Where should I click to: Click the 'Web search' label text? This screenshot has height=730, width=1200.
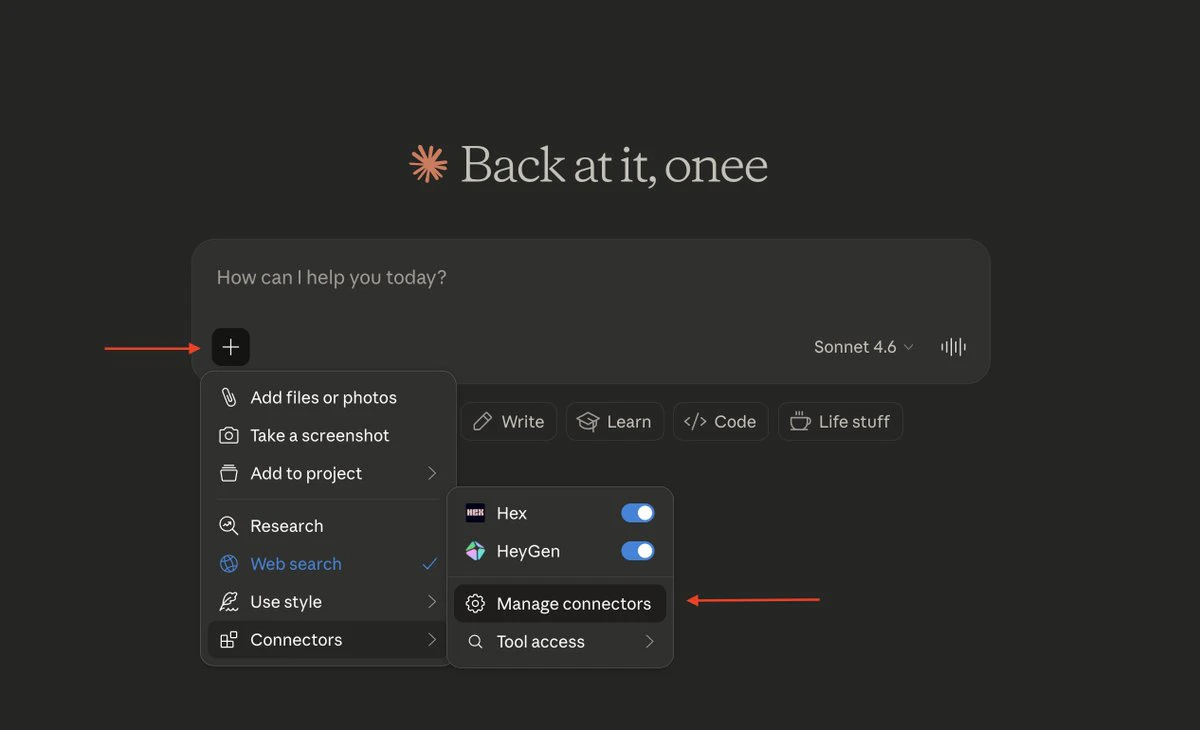click(x=296, y=564)
